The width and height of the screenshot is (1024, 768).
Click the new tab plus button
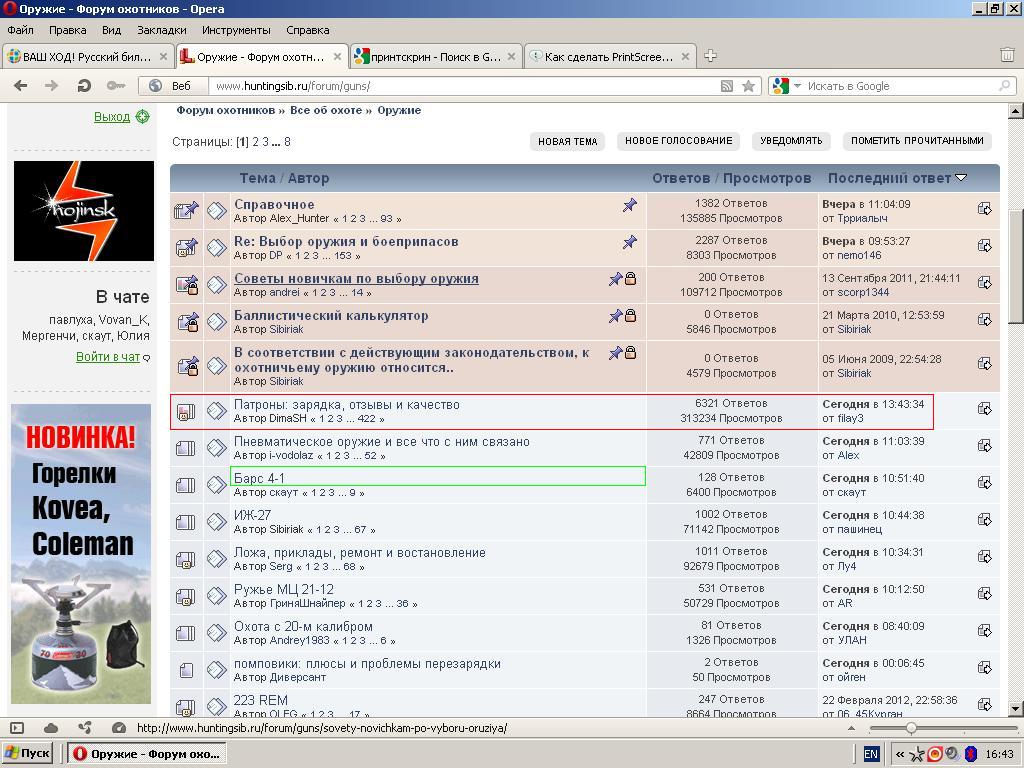point(710,56)
